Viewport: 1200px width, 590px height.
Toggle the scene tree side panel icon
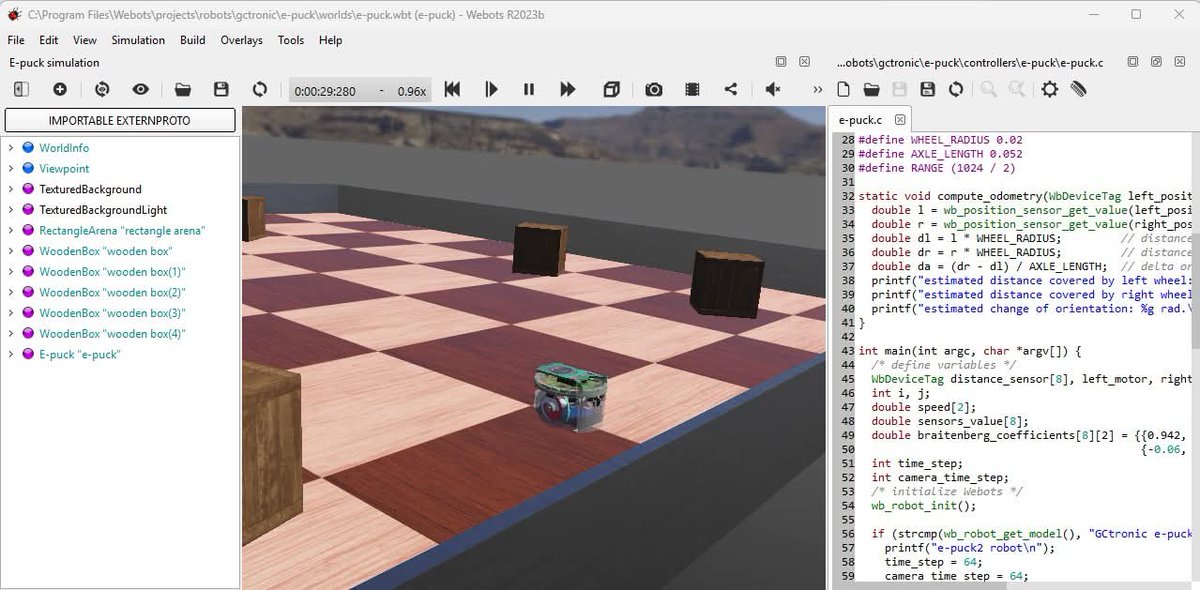[x=21, y=89]
